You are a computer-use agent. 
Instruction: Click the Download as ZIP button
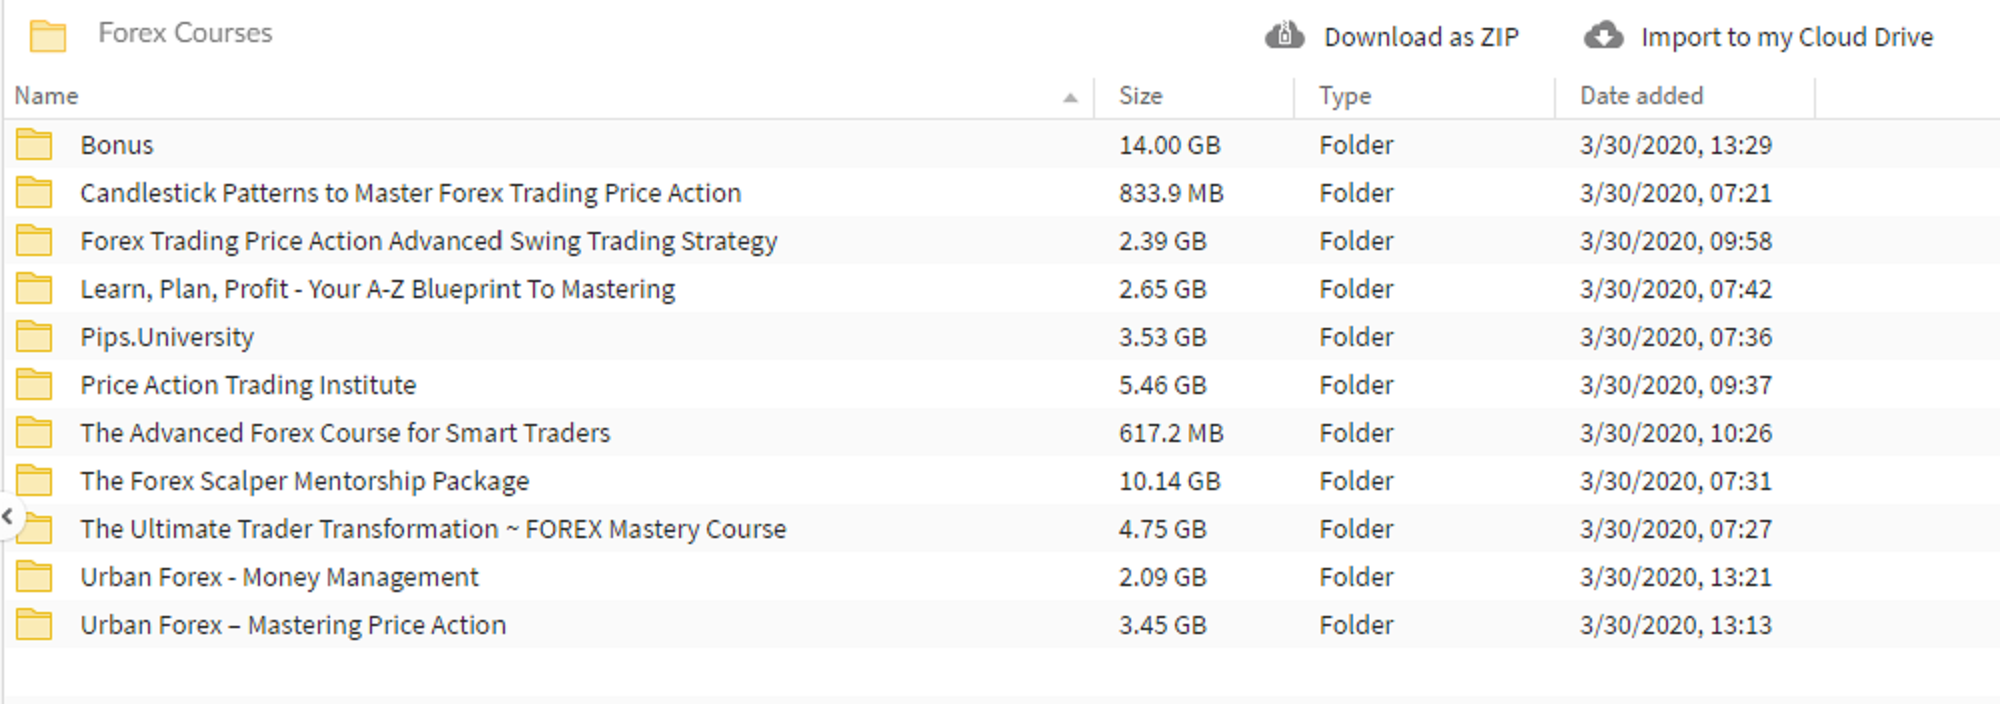click(1423, 35)
